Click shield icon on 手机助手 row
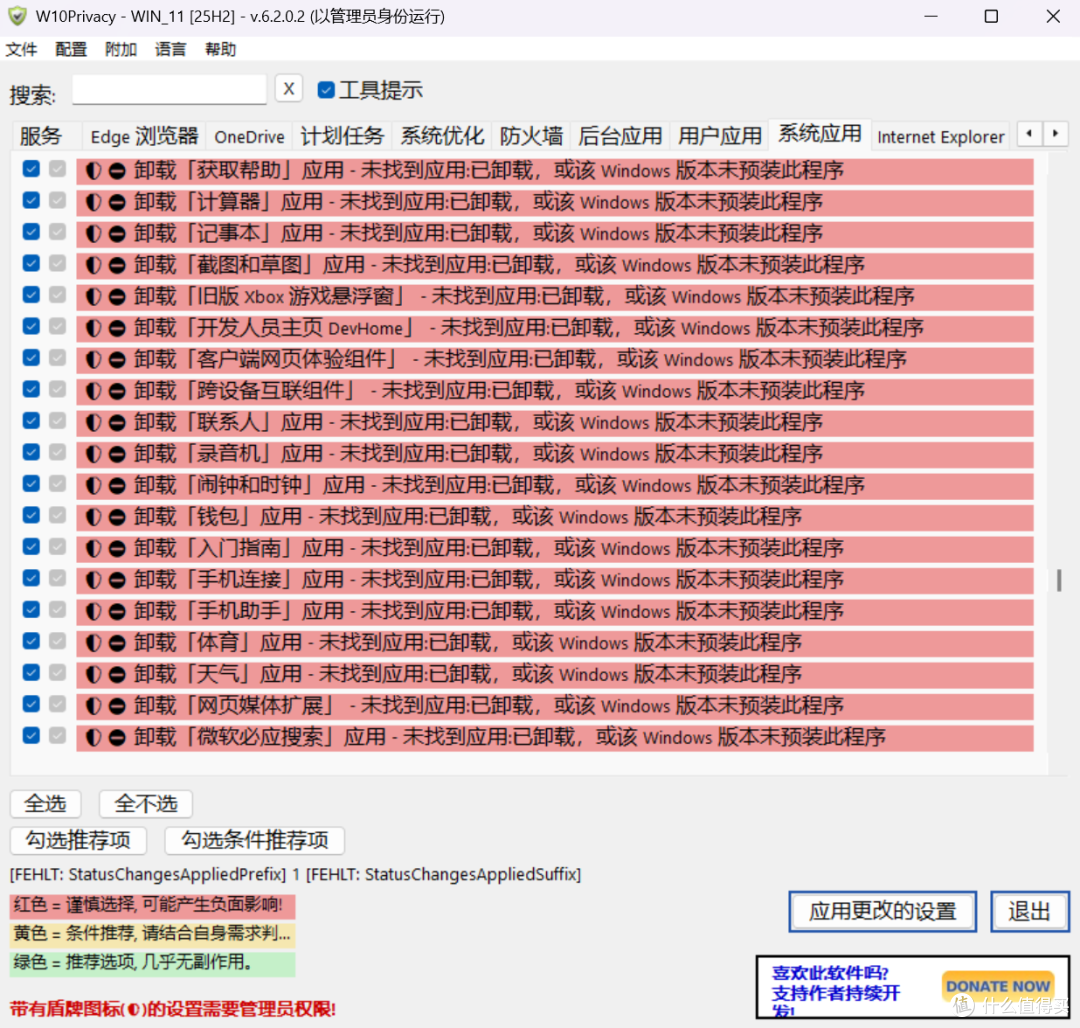This screenshot has width=1080, height=1028. pyautogui.click(x=94, y=611)
